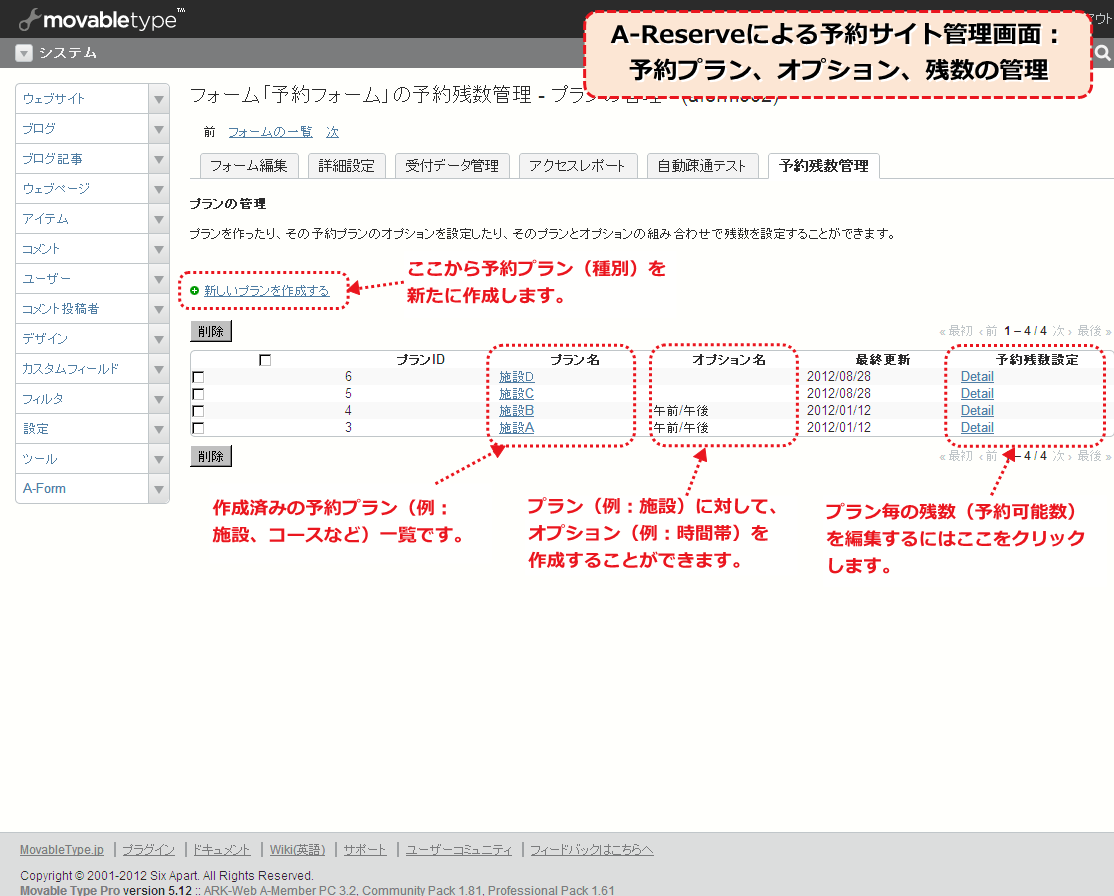The height and width of the screenshot is (896, 1114).
Task: Click the search magnifier icon
Action: 1103,53
